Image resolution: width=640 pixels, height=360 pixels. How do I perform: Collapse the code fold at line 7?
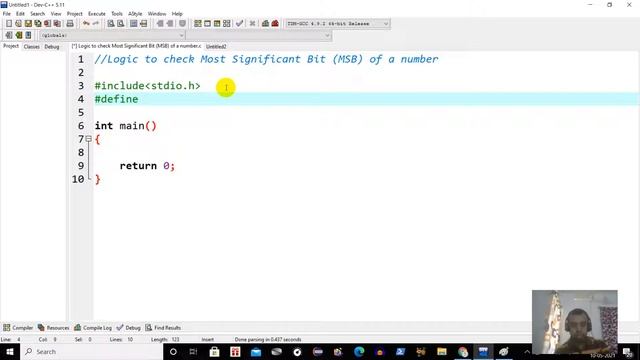[x=89, y=139]
